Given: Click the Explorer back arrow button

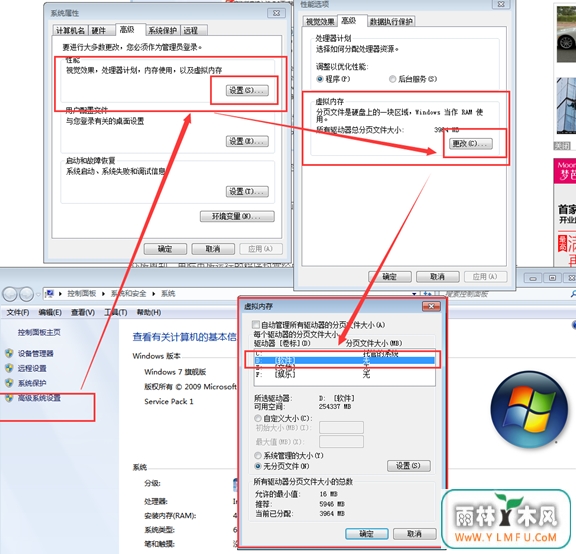Looking at the screenshot, I should pos(10,294).
